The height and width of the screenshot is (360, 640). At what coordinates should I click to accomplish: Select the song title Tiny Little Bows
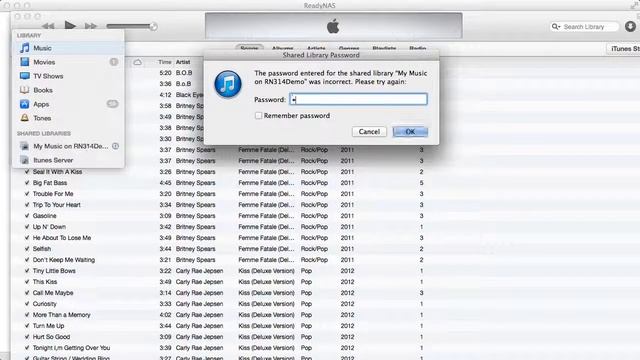[x=54, y=271]
